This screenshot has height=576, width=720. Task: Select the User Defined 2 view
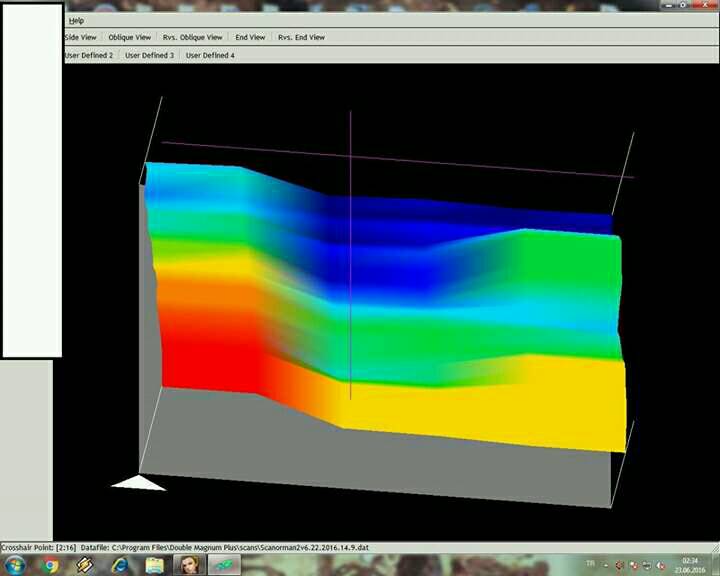(89, 55)
